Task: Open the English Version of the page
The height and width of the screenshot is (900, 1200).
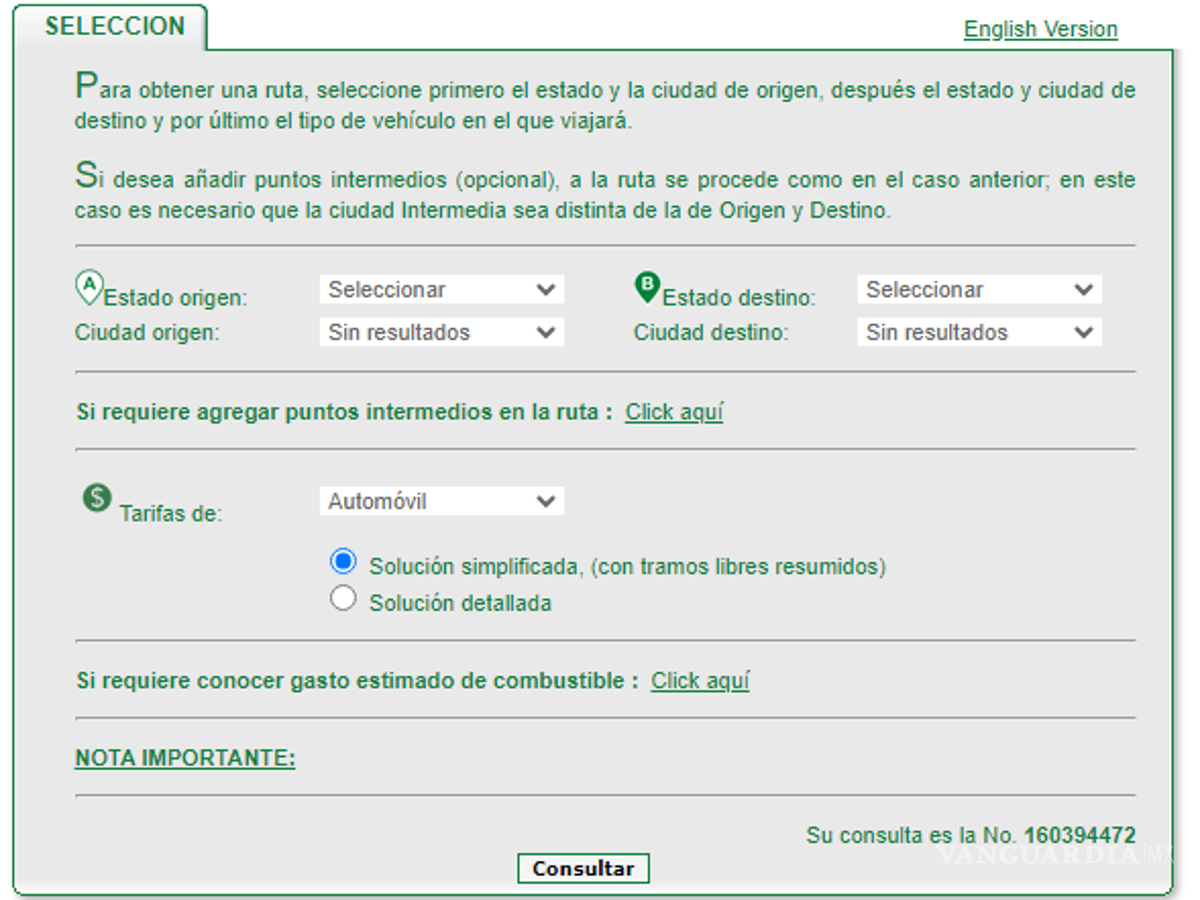Action: pyautogui.click(x=1041, y=29)
